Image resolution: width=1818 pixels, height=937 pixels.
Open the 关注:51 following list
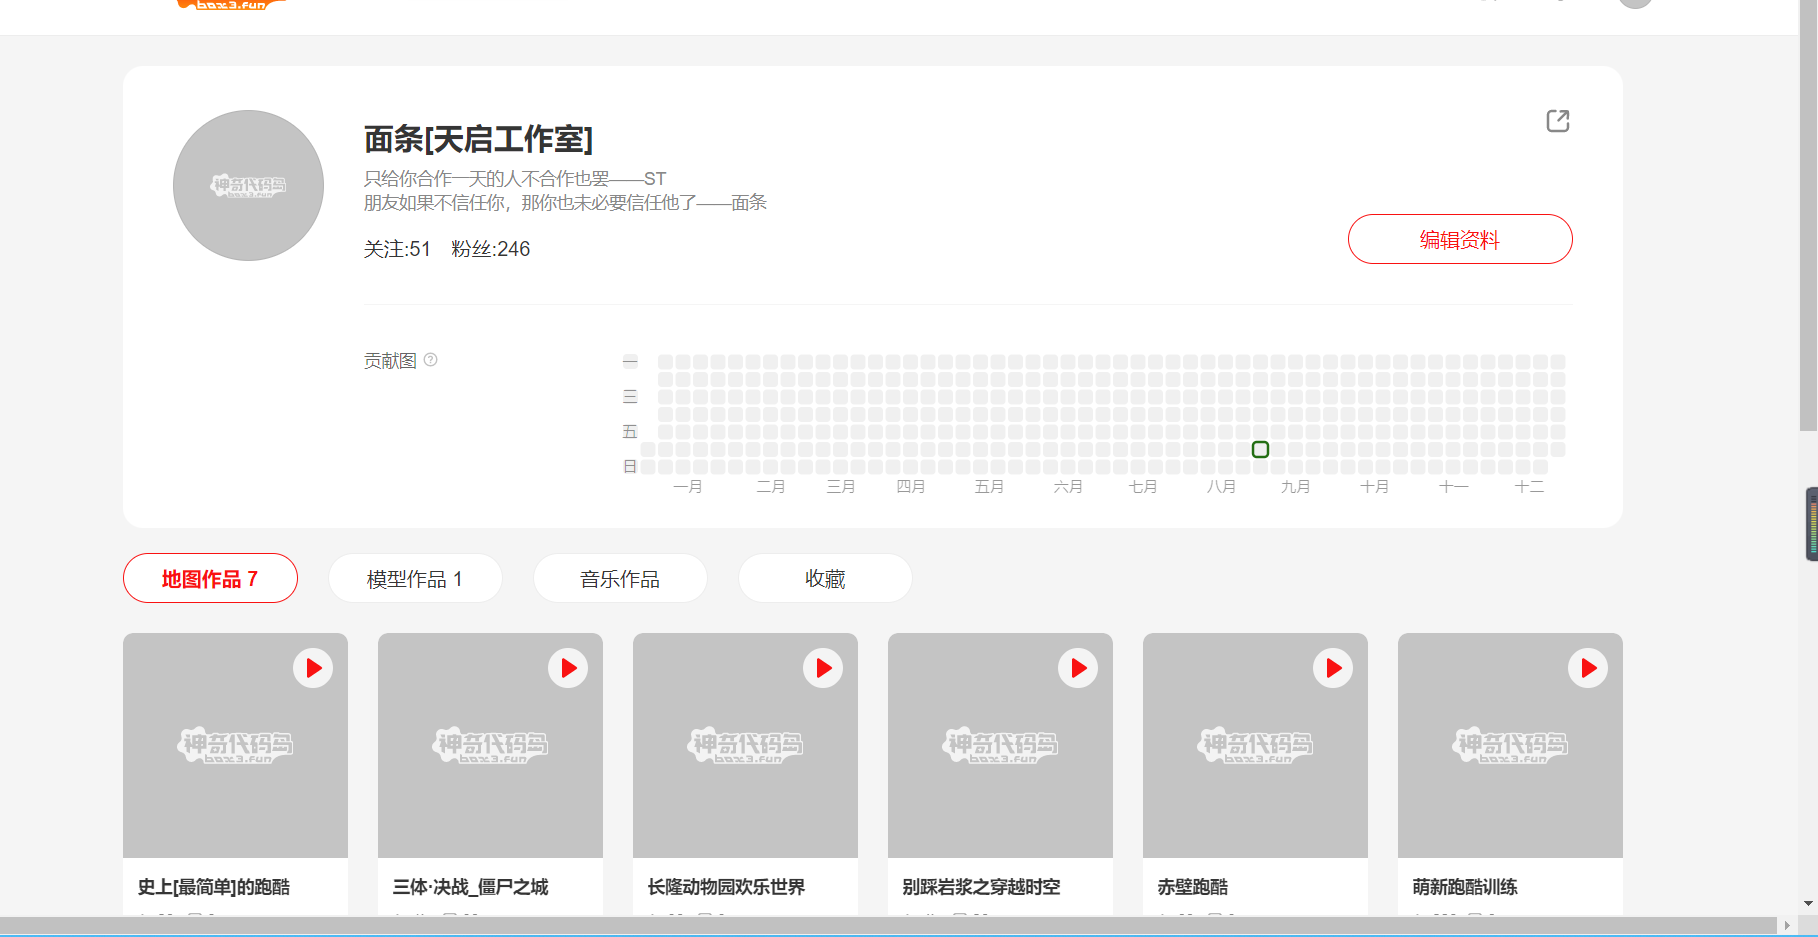(397, 249)
